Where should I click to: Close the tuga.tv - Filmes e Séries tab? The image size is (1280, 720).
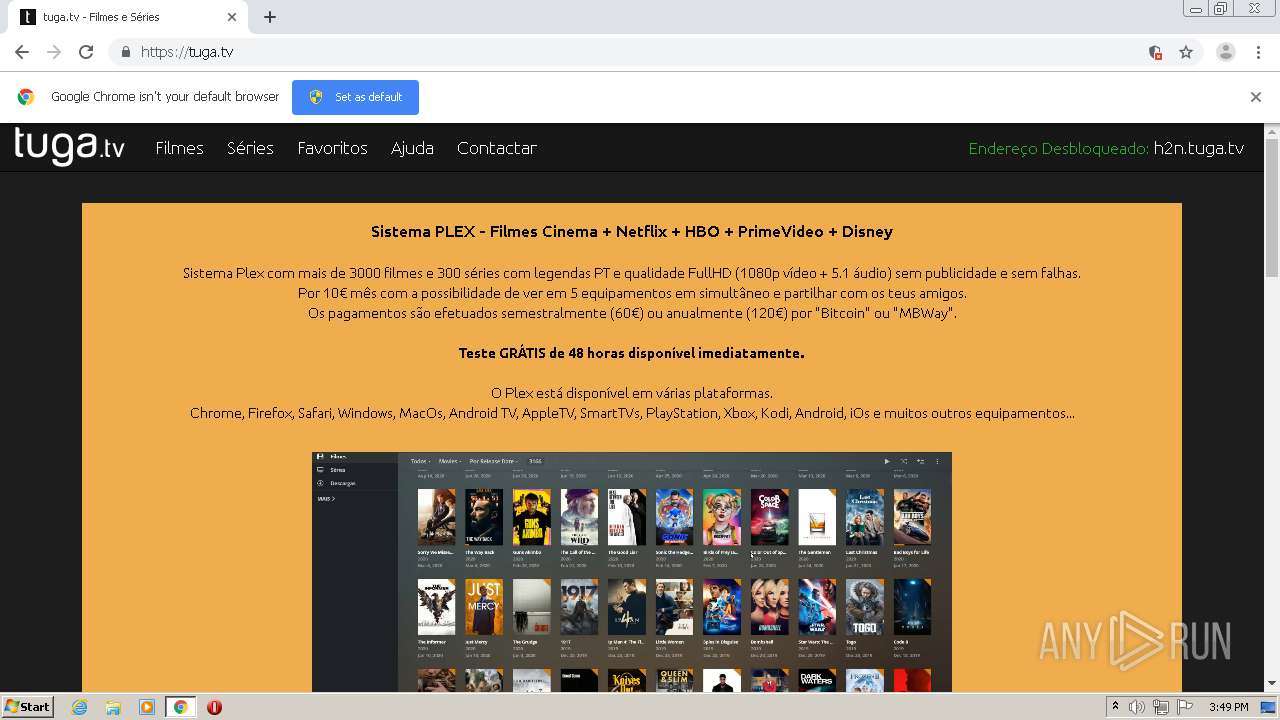[x=232, y=17]
